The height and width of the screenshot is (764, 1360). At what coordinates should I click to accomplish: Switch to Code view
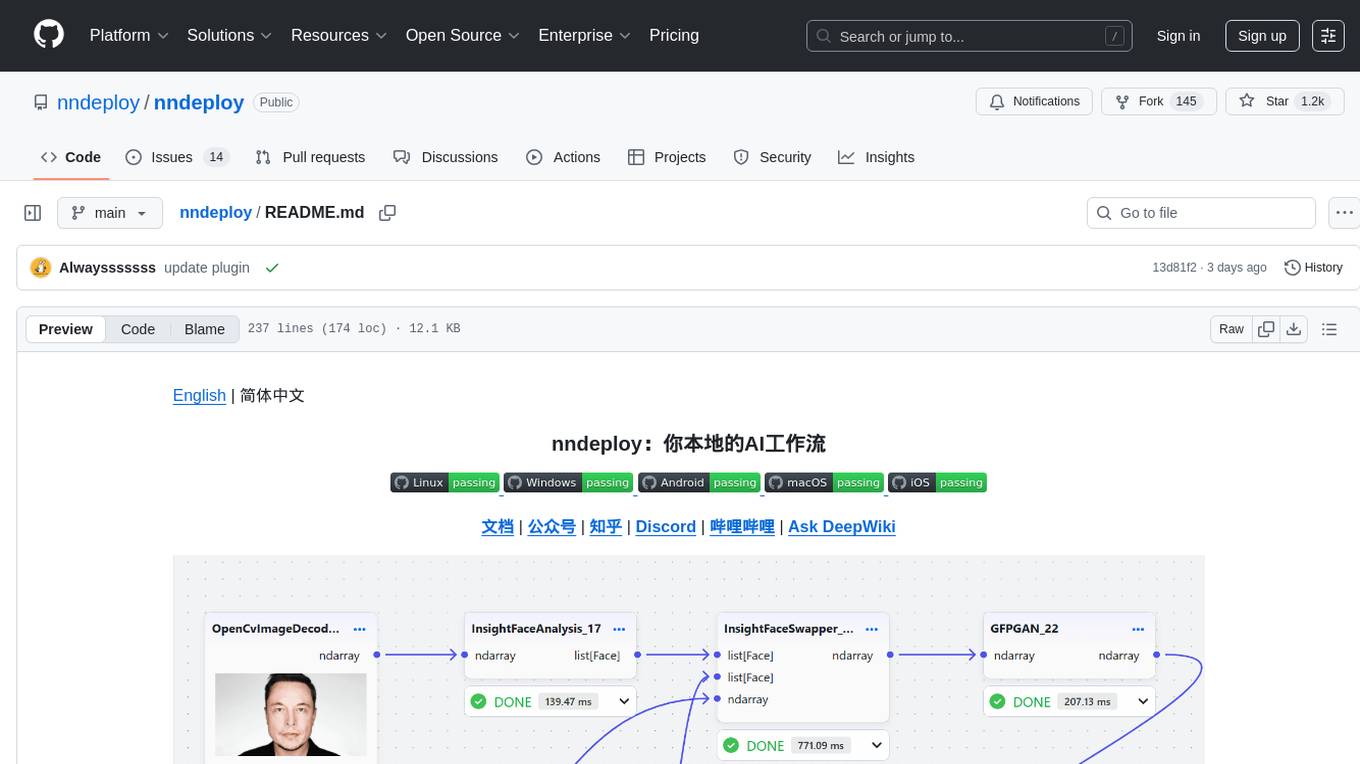(138, 329)
